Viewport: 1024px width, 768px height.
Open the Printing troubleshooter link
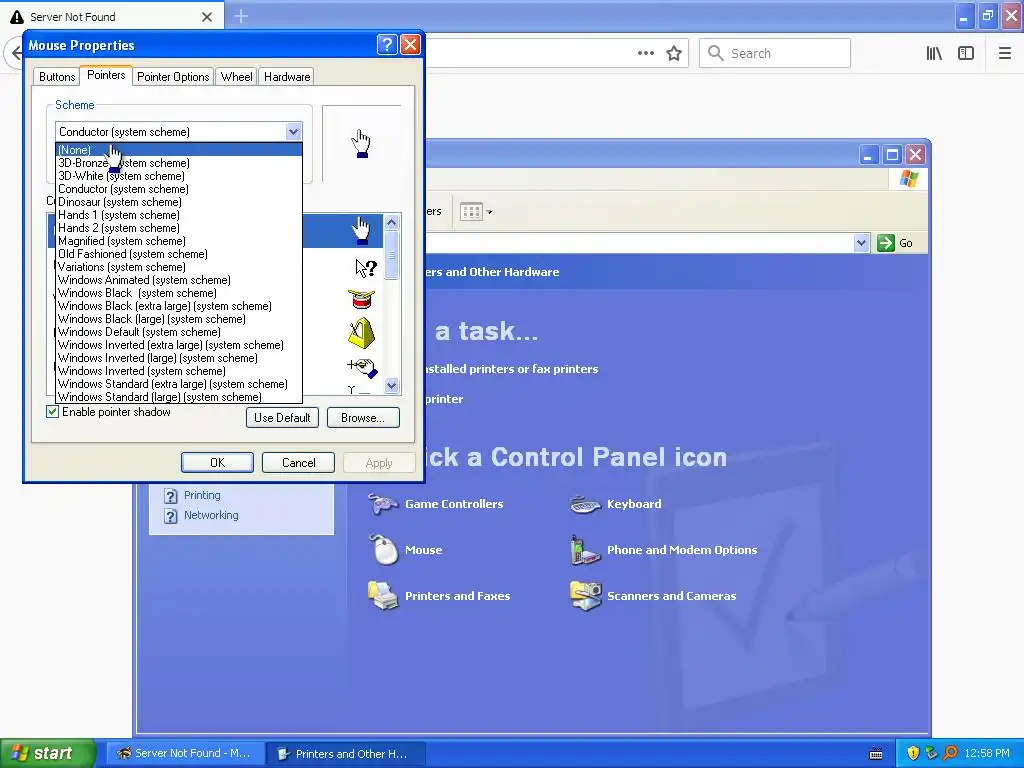click(x=202, y=495)
